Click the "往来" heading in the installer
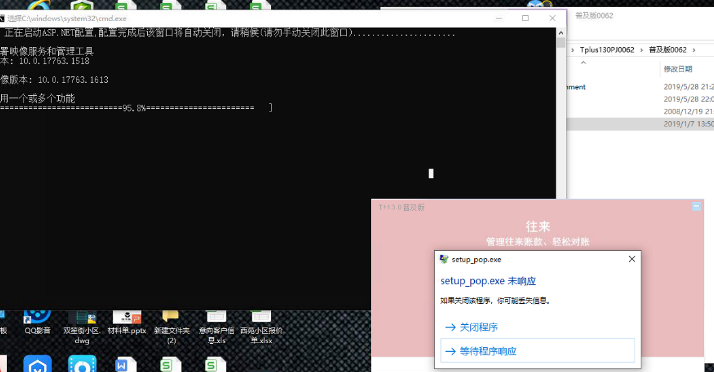714x372 pixels. pyautogui.click(x=538, y=226)
